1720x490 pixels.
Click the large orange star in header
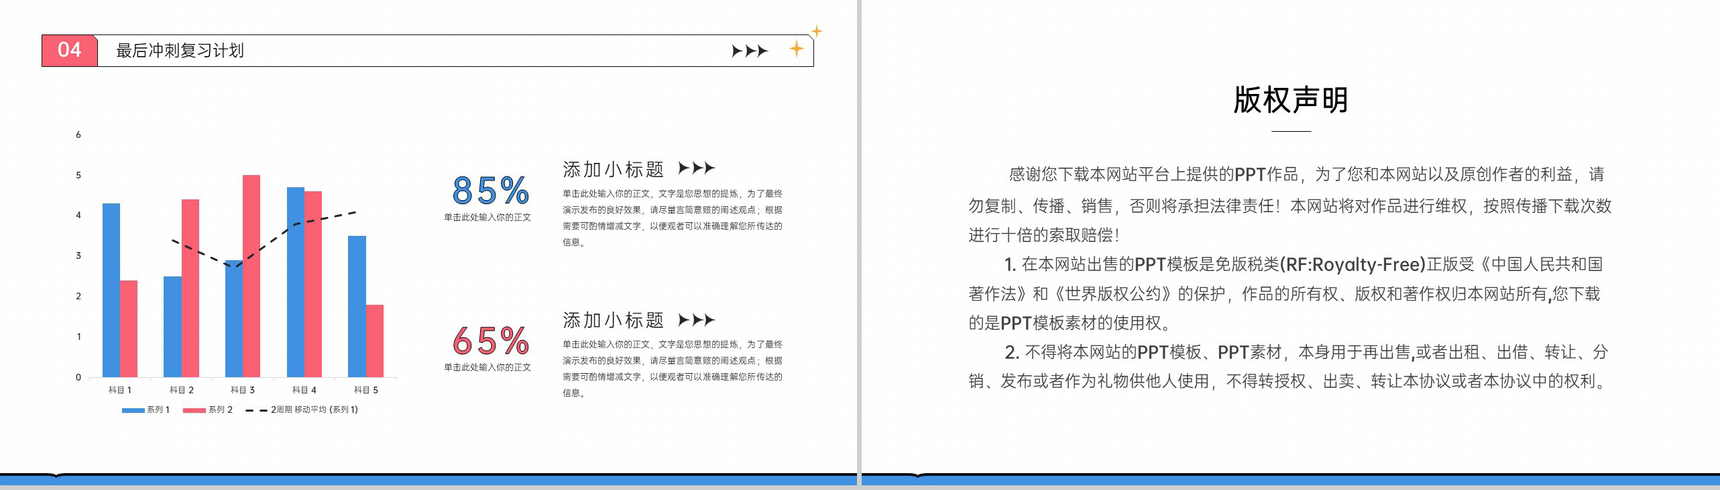(x=797, y=48)
